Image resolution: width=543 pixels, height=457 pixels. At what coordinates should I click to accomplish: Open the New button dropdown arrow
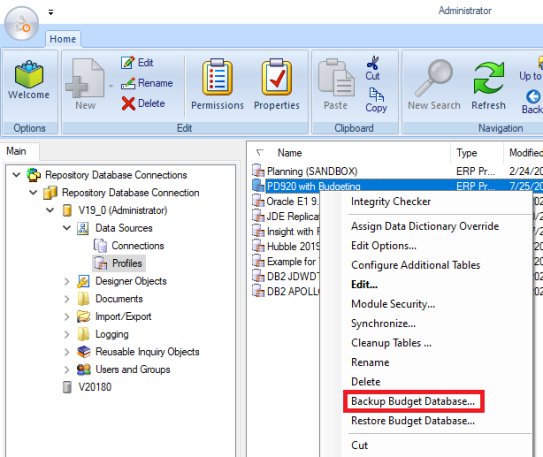[x=111, y=86]
